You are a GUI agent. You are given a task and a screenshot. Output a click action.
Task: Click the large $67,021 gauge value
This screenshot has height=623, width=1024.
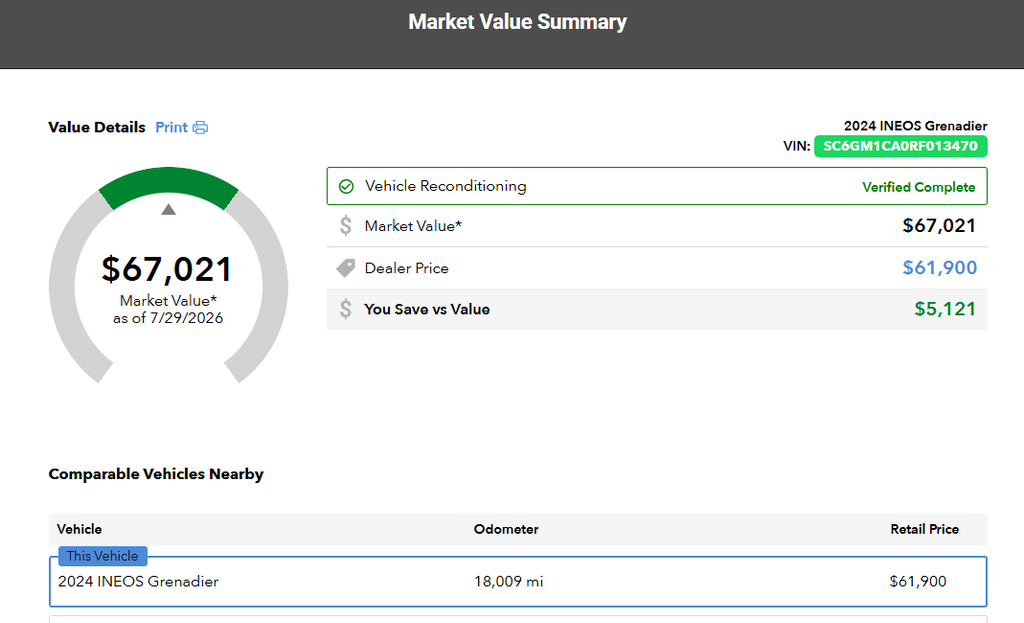point(167,269)
